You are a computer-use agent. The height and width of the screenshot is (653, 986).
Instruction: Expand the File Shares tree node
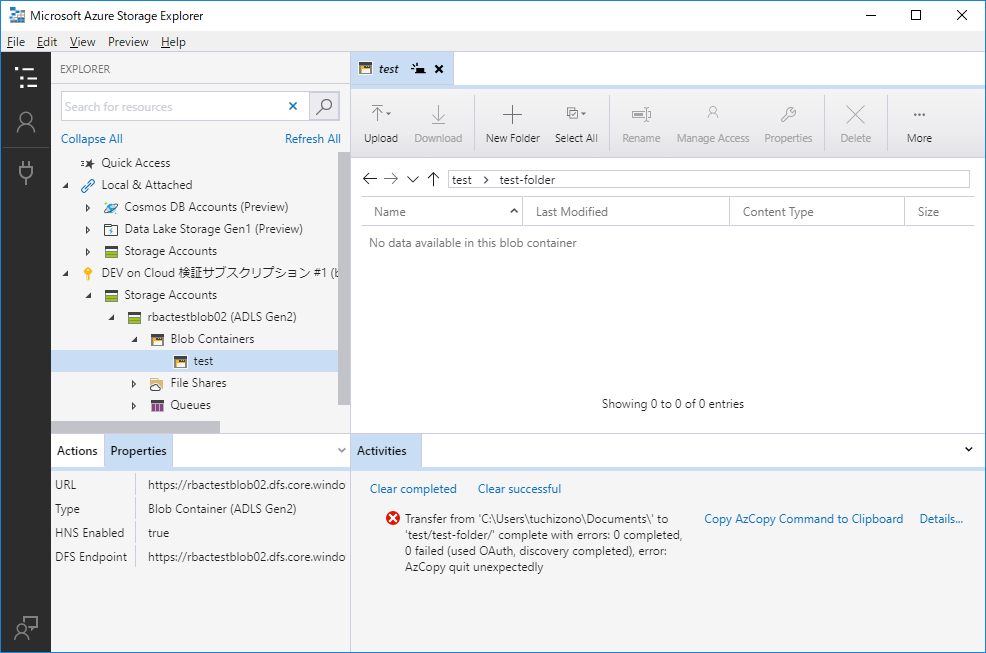click(135, 383)
